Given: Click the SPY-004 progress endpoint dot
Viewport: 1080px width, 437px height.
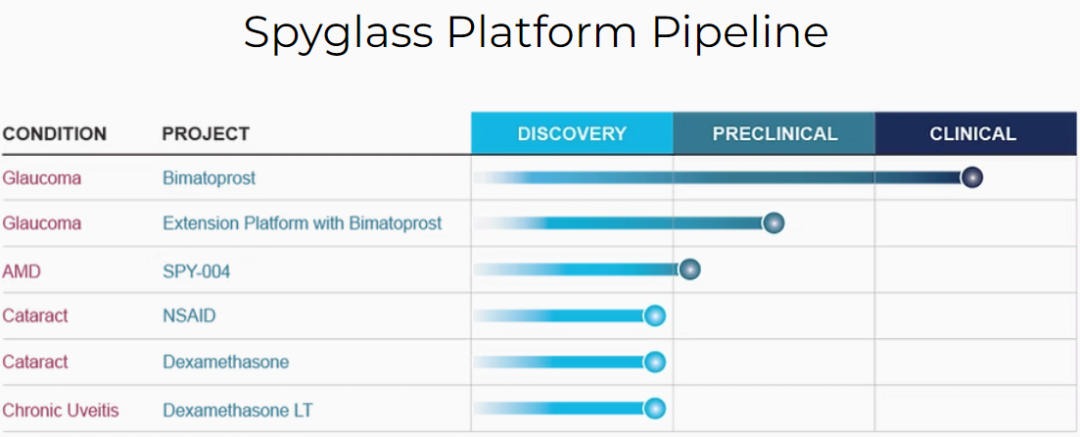Looking at the screenshot, I should [689, 270].
